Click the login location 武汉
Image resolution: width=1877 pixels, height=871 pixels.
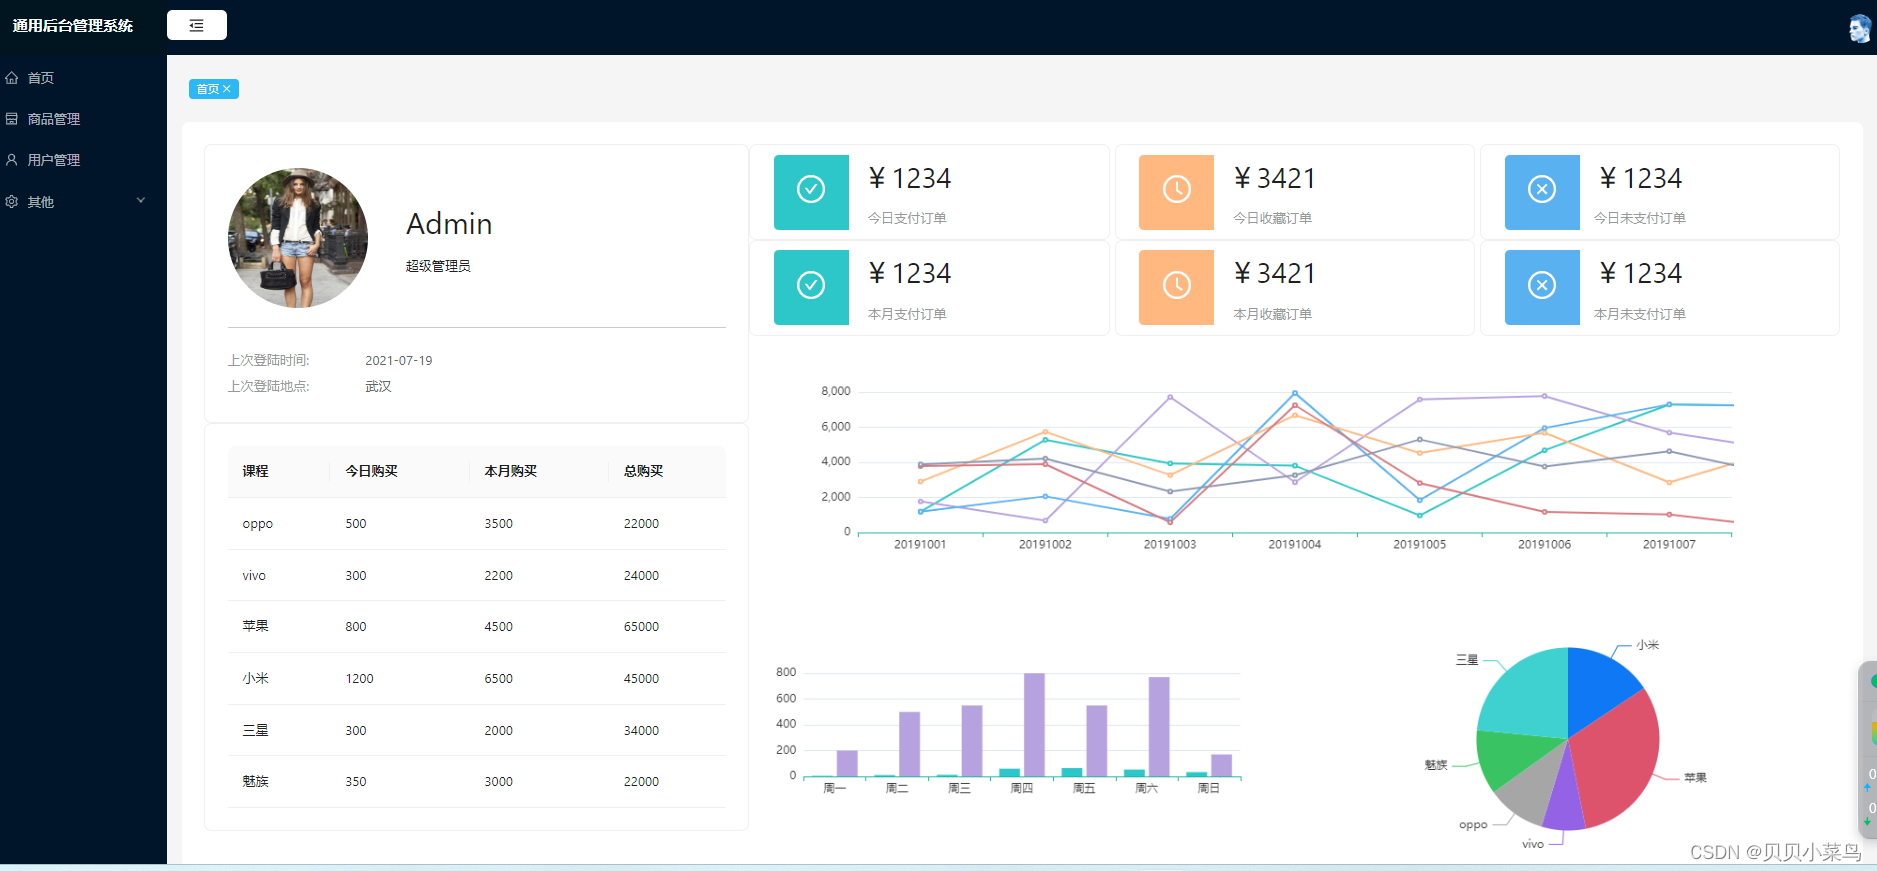(x=378, y=386)
